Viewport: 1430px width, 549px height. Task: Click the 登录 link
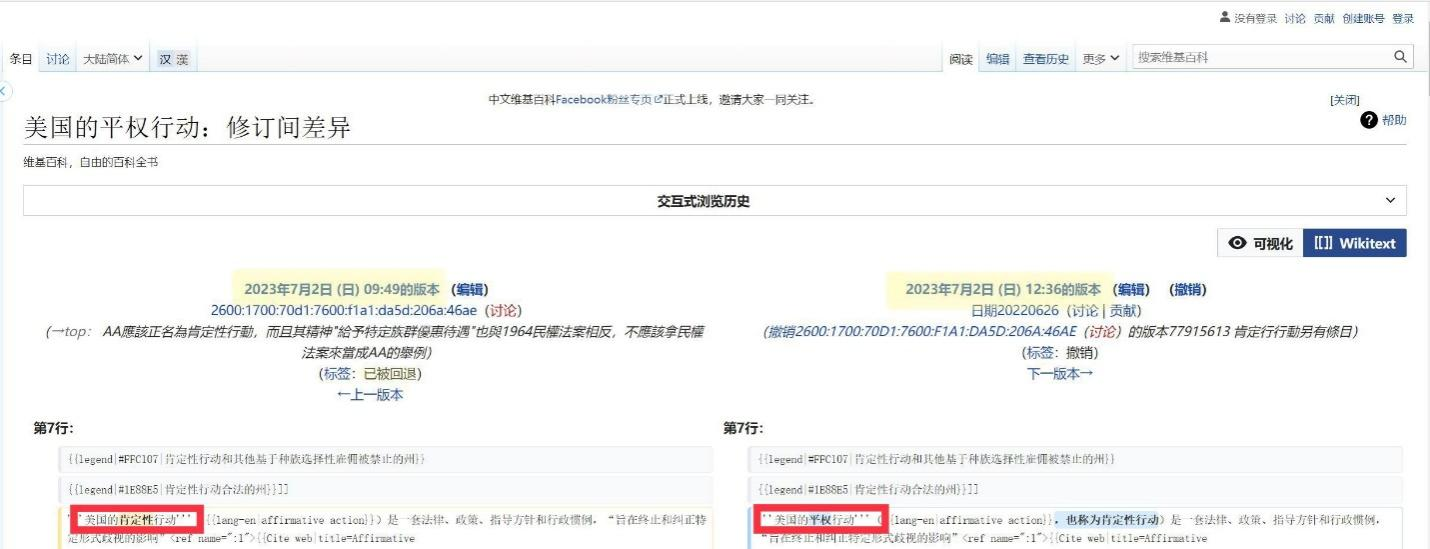pos(1403,18)
